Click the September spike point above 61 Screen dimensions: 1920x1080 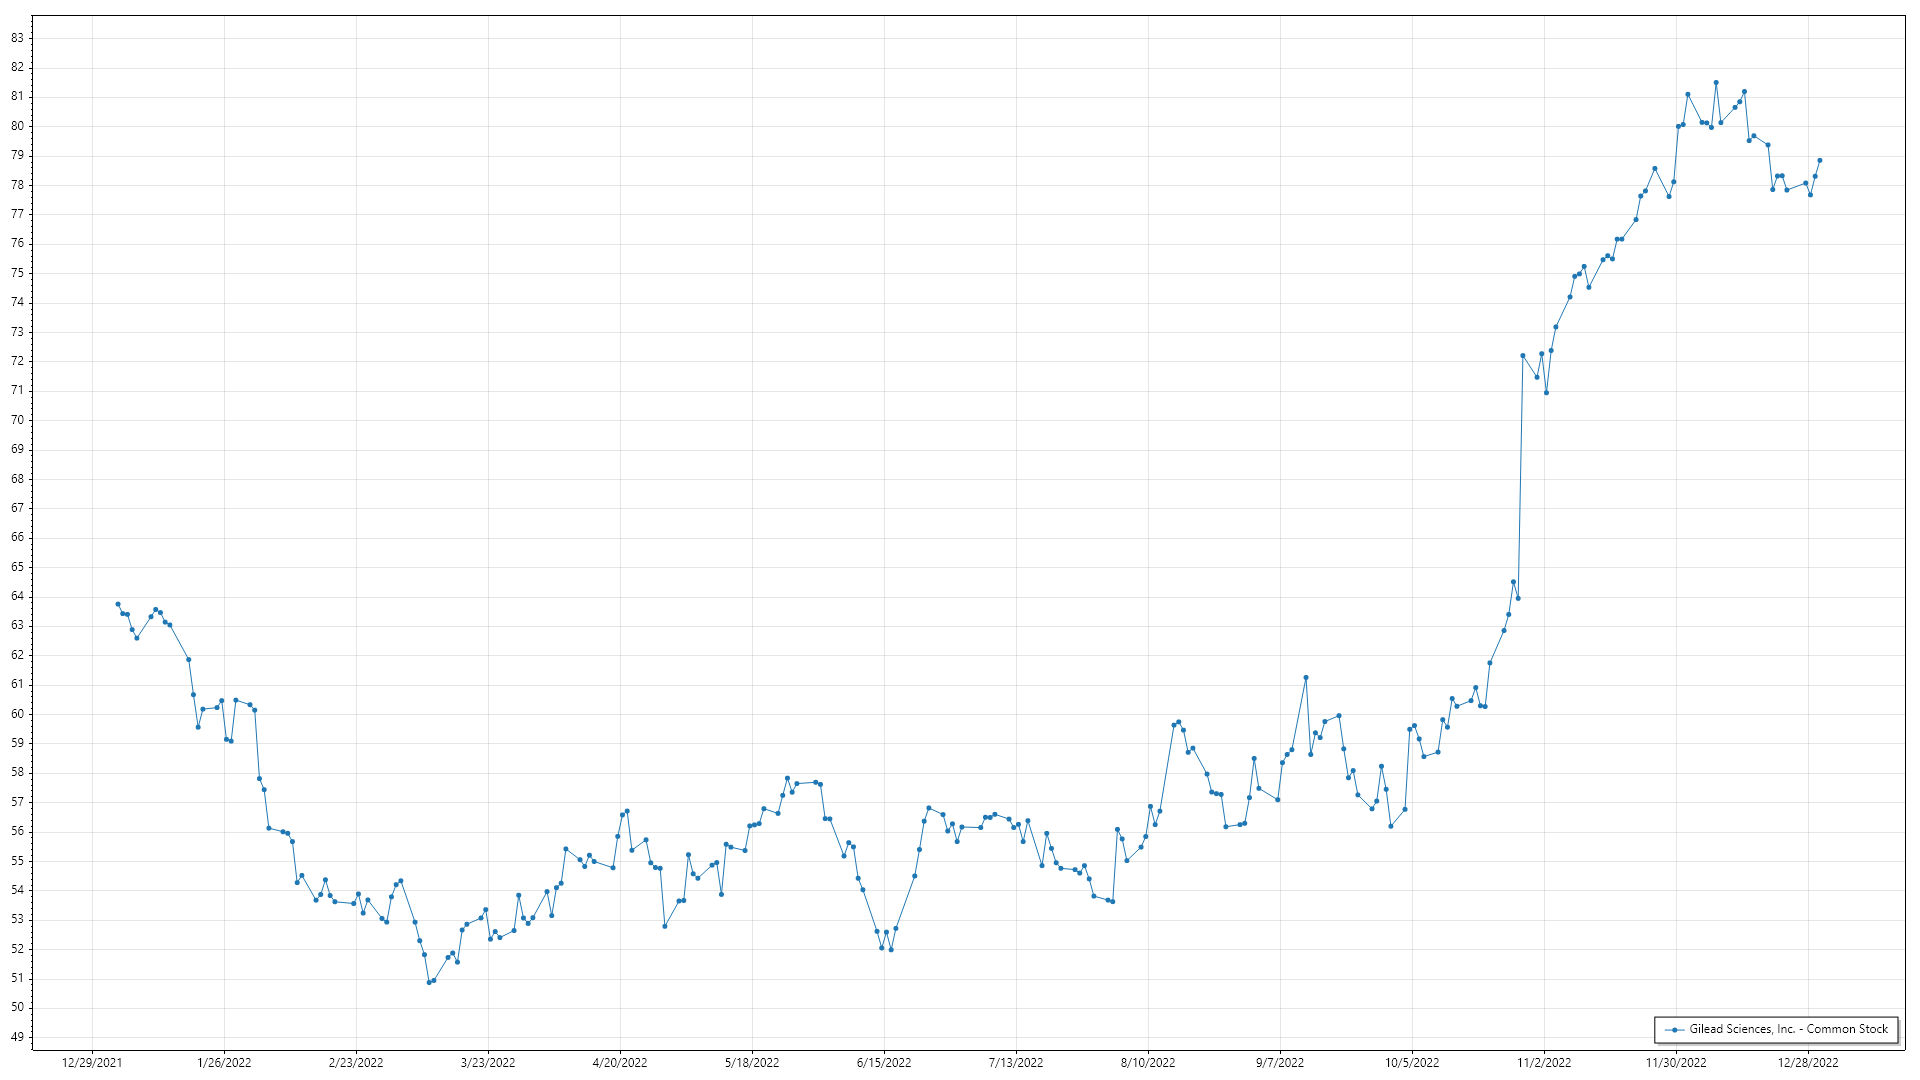click(x=1306, y=678)
